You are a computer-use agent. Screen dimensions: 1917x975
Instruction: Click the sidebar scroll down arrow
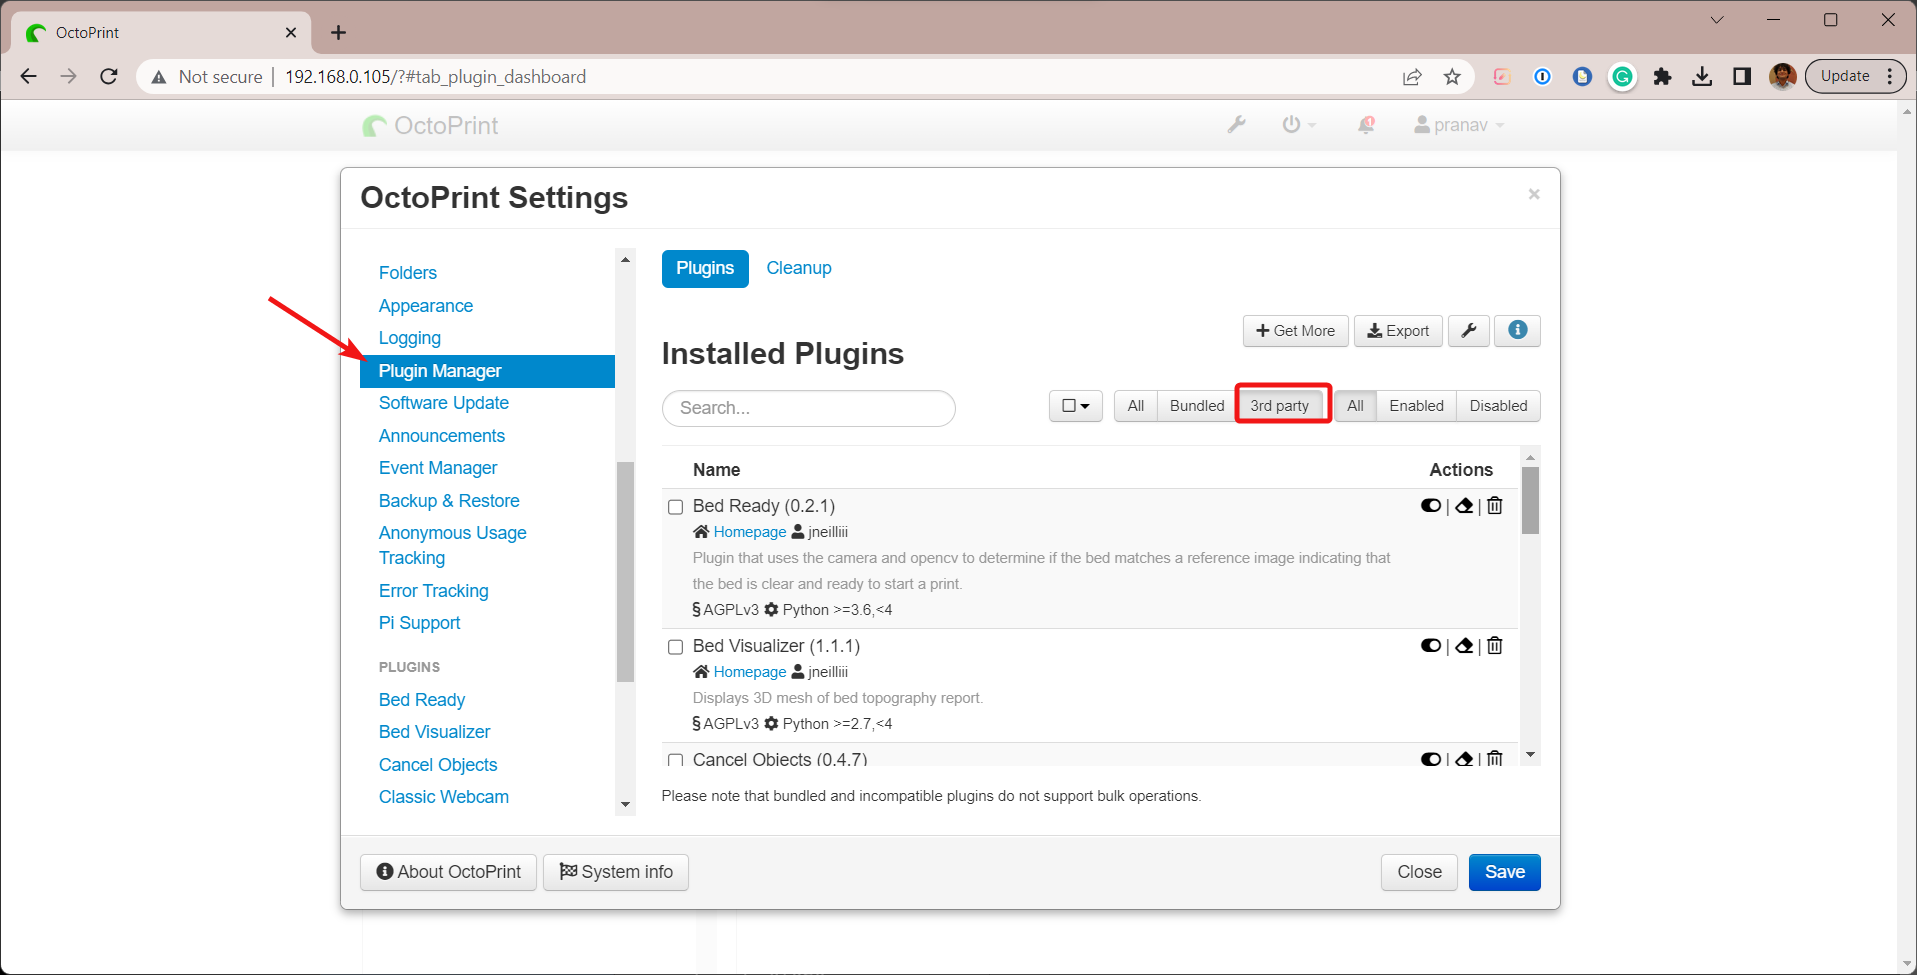point(625,805)
